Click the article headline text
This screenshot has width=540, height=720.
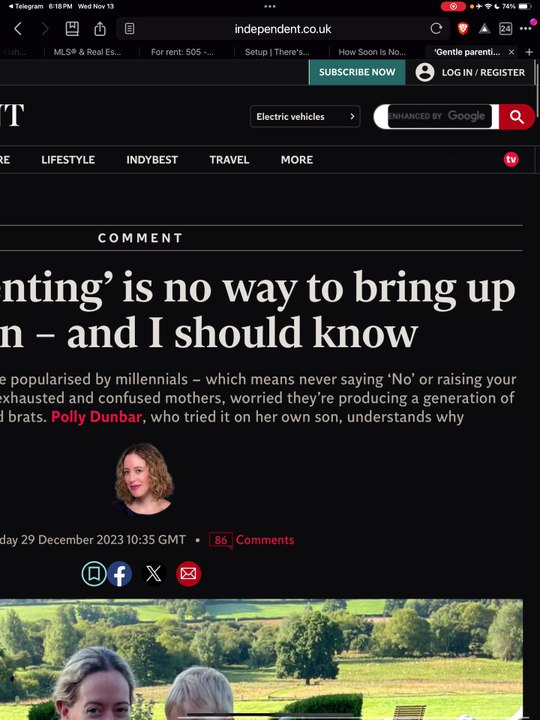pyautogui.click(x=258, y=310)
